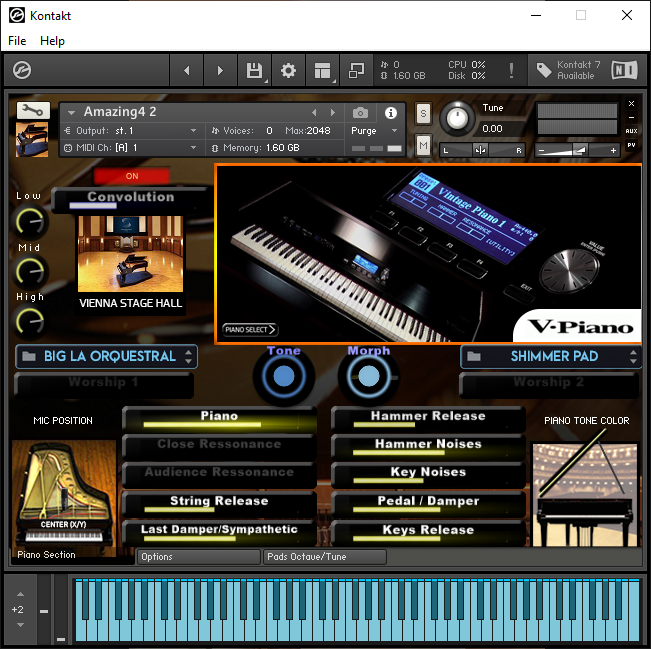Open the Help menu
The width and height of the screenshot is (651, 649).
pos(52,41)
